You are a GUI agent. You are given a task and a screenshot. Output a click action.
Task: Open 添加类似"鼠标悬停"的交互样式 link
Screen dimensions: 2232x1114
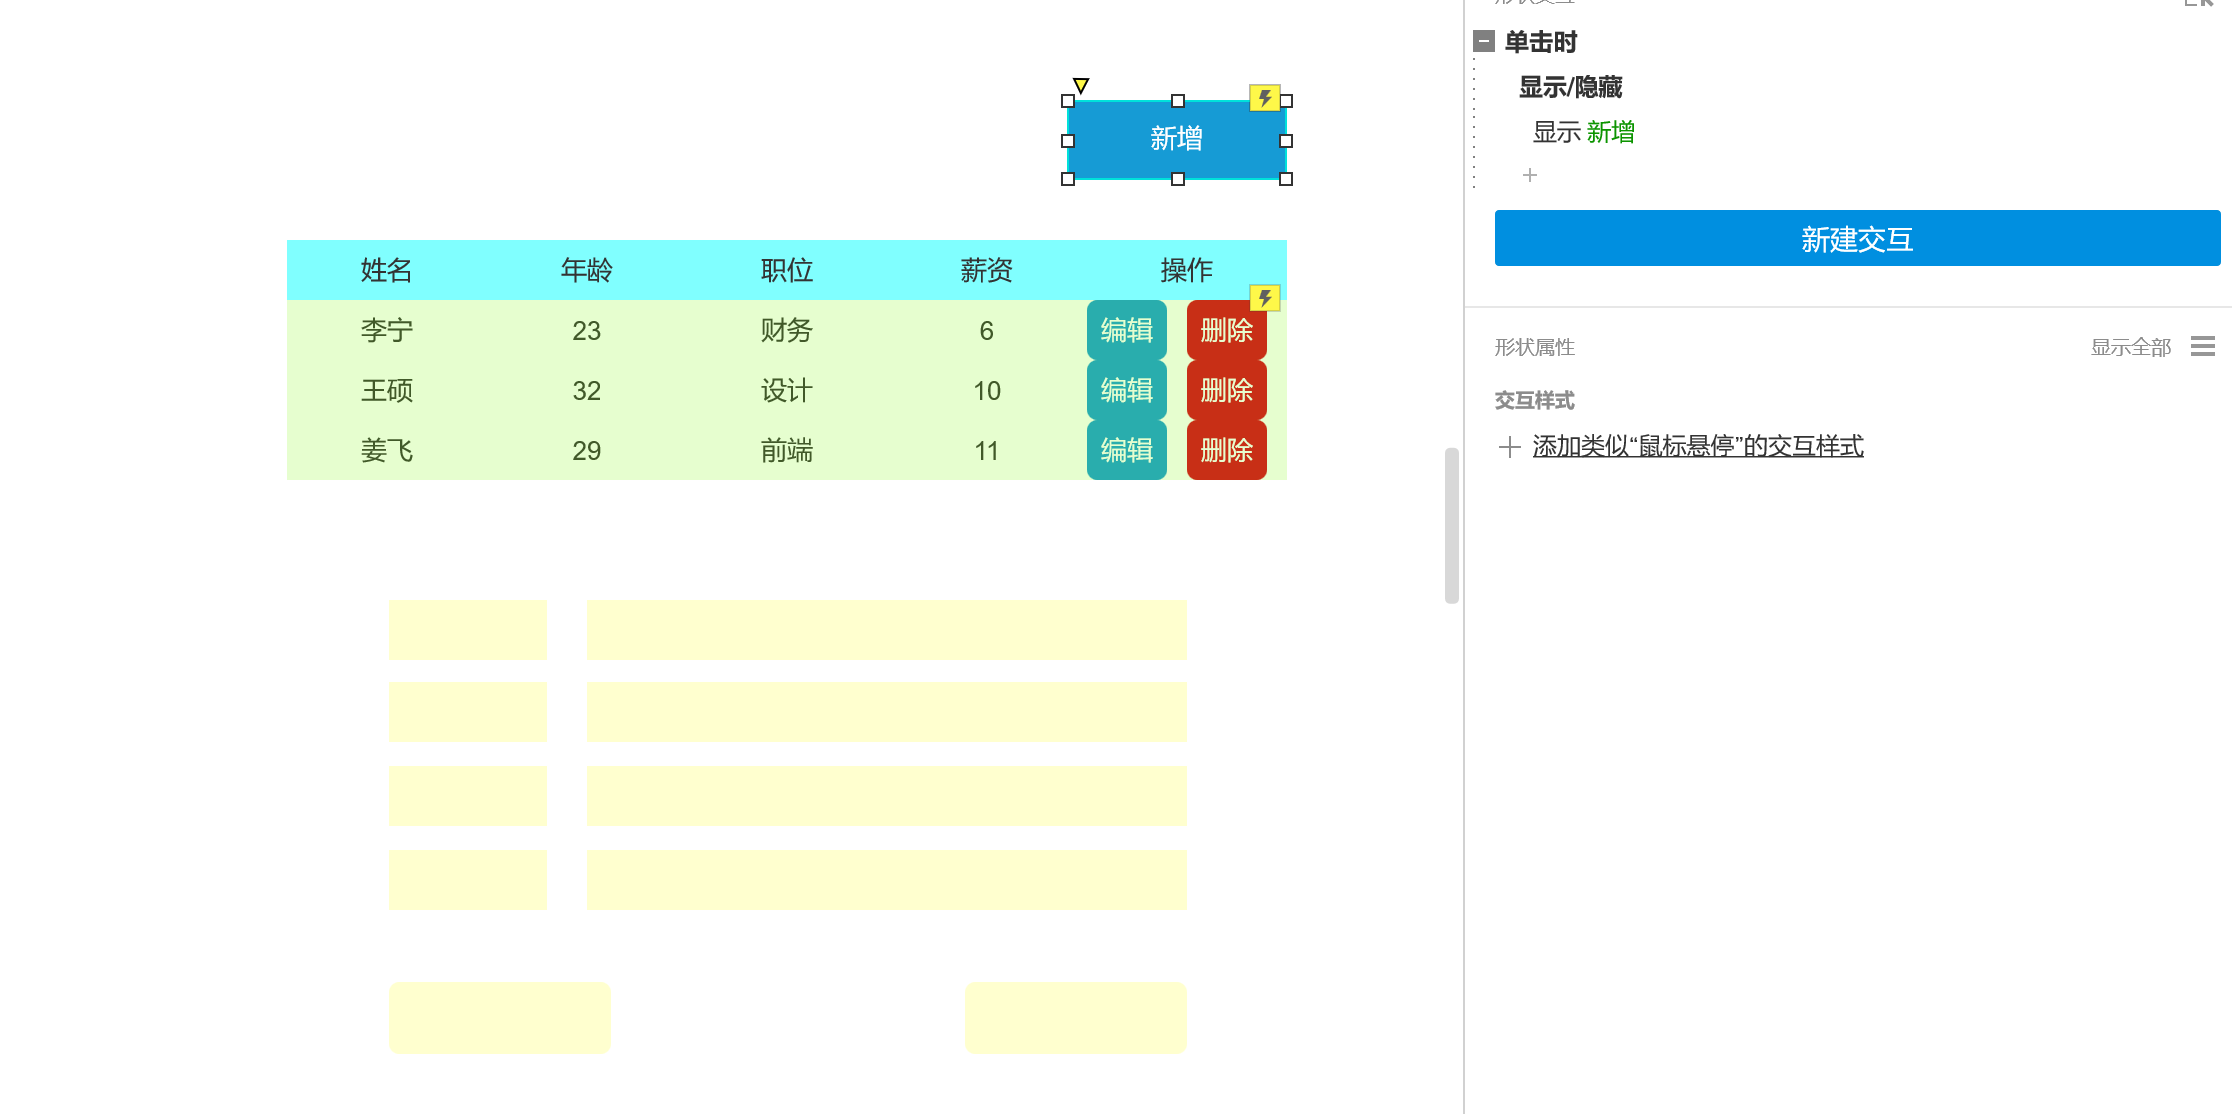tap(1697, 446)
